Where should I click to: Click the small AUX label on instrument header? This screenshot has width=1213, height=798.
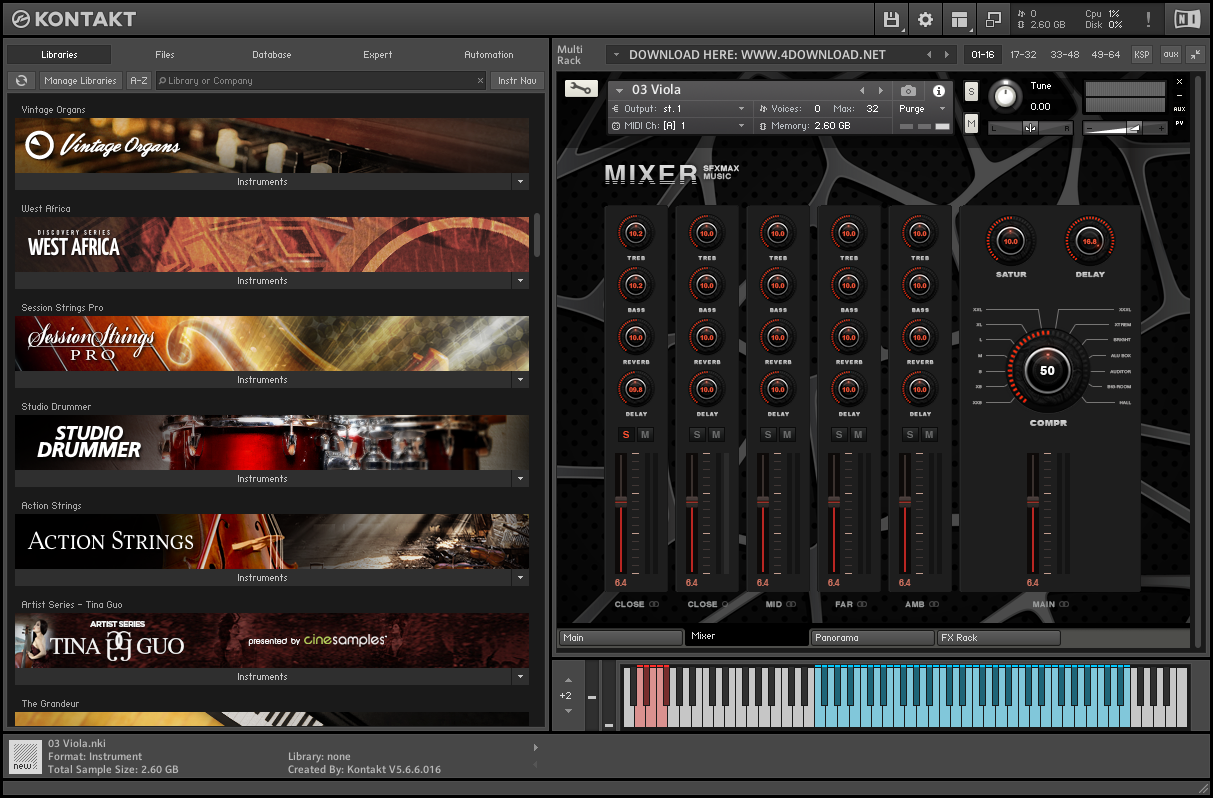(x=1179, y=109)
